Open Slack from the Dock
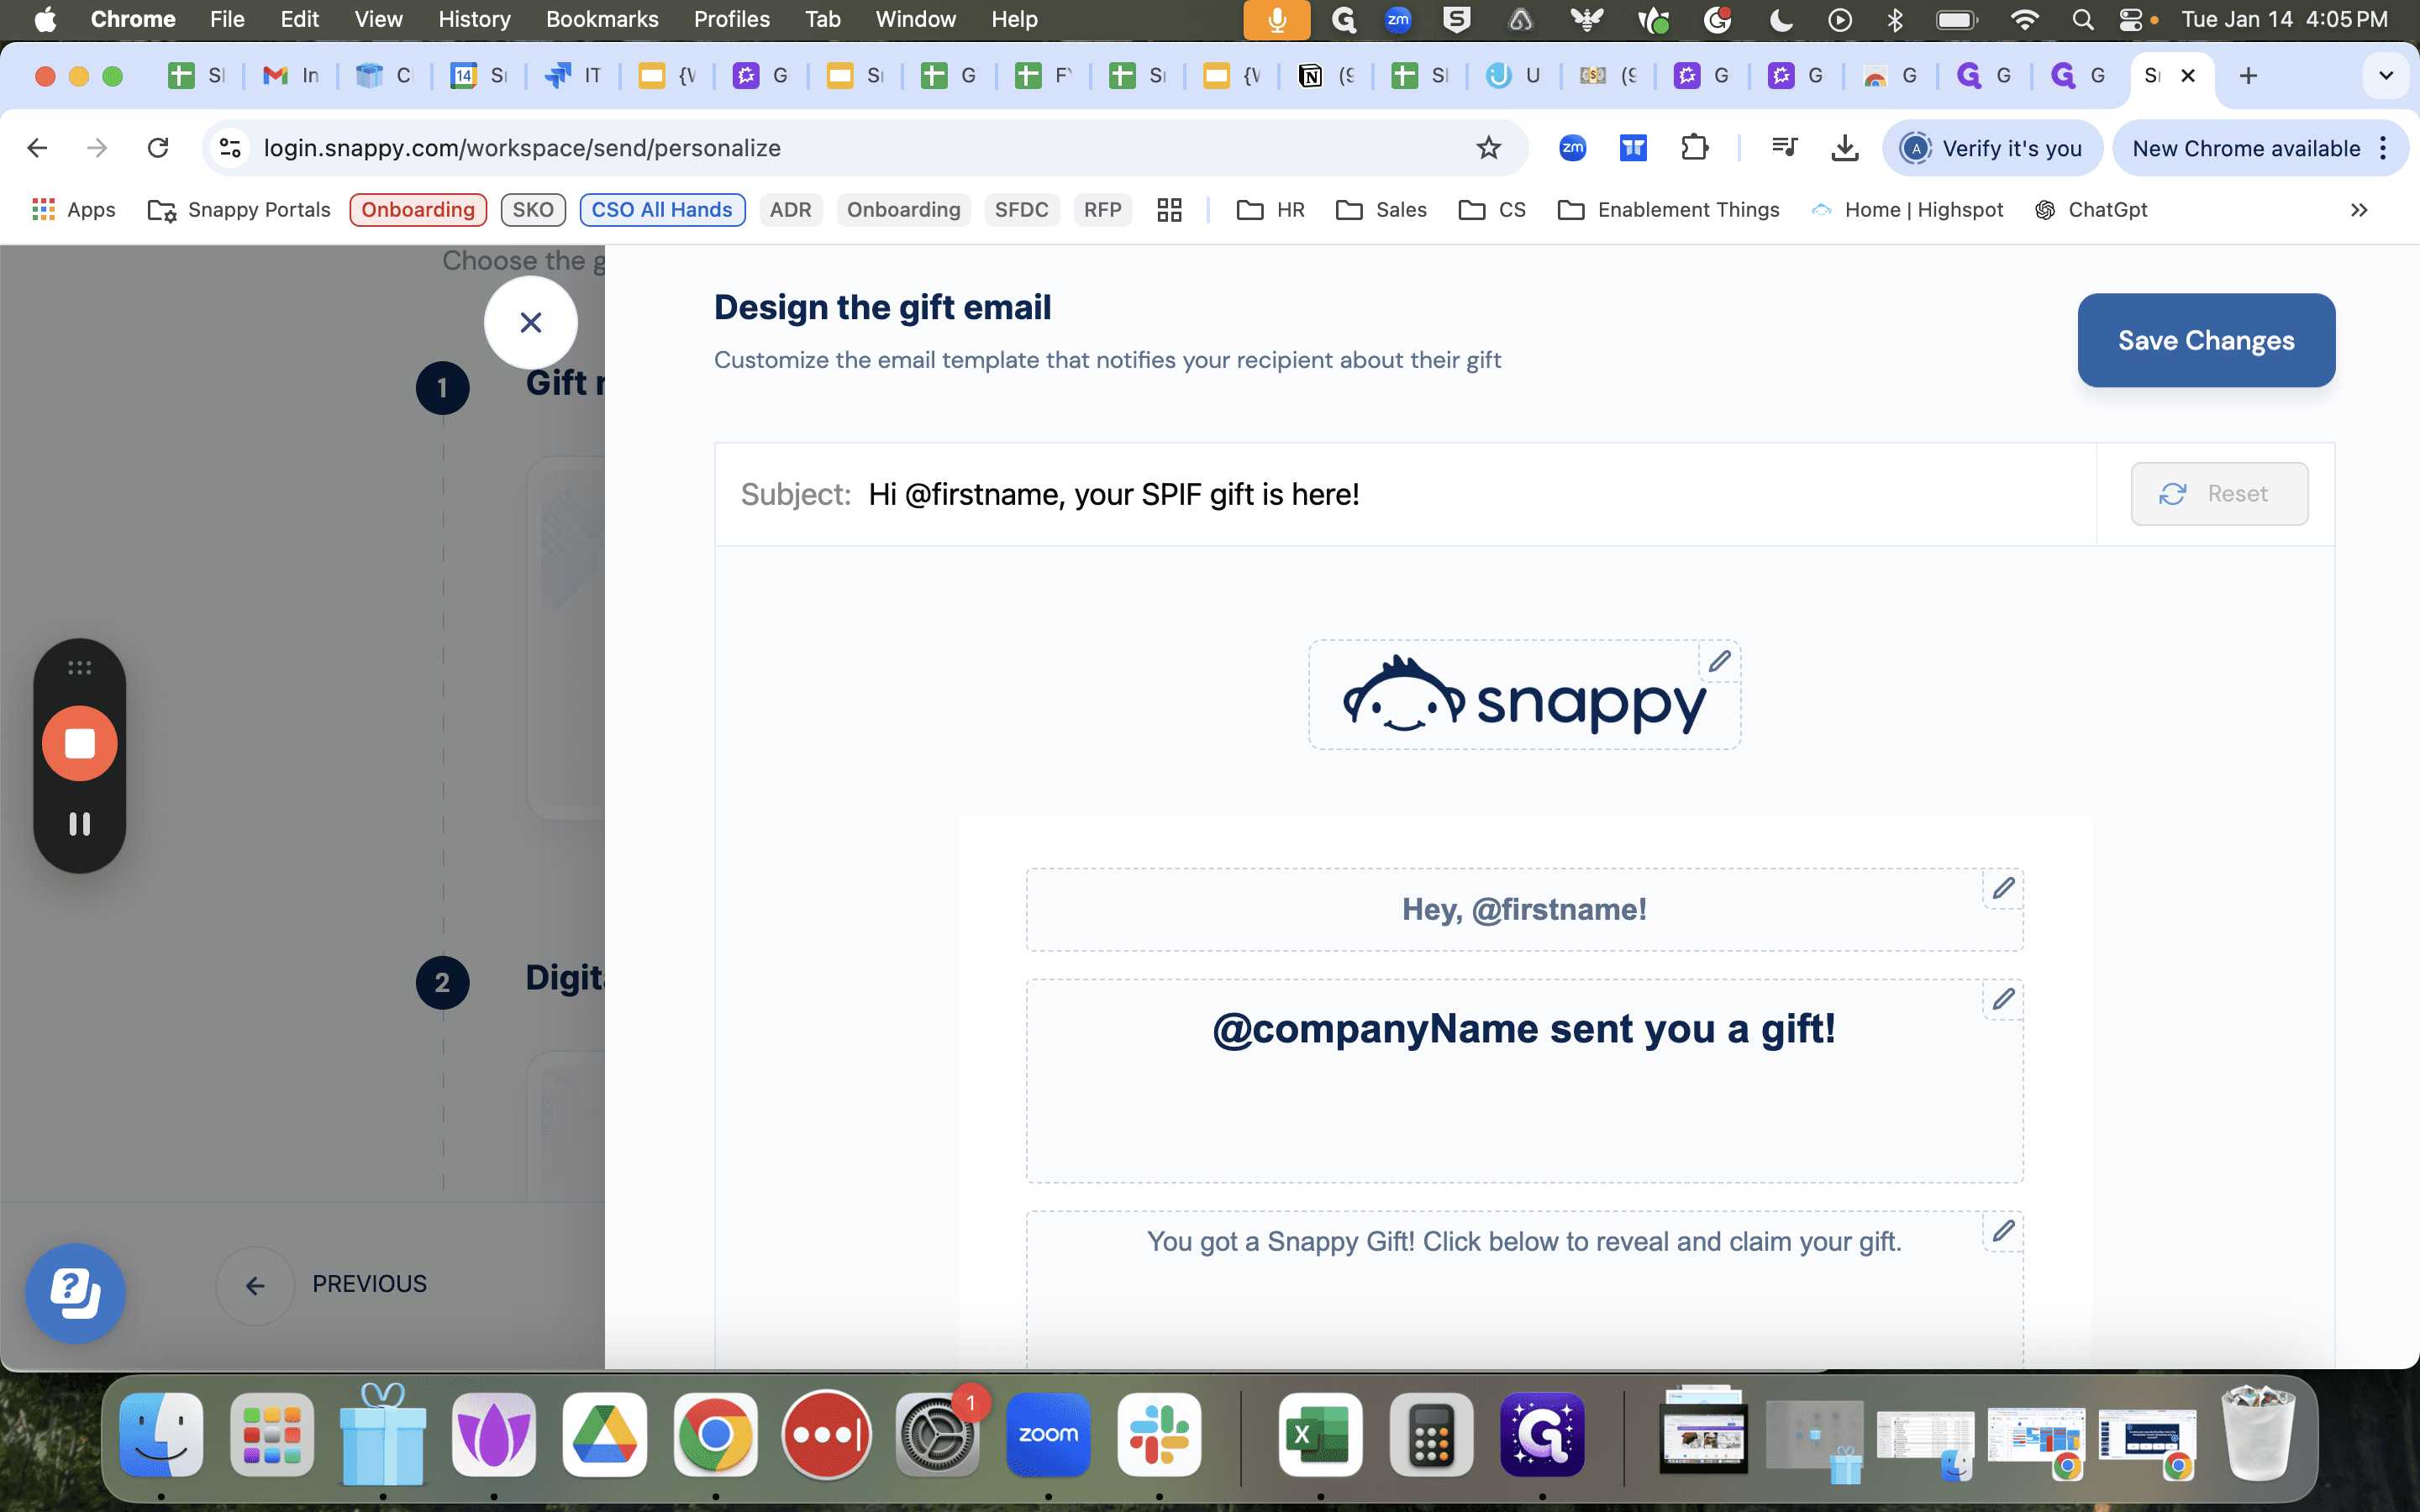 pos(1159,1434)
